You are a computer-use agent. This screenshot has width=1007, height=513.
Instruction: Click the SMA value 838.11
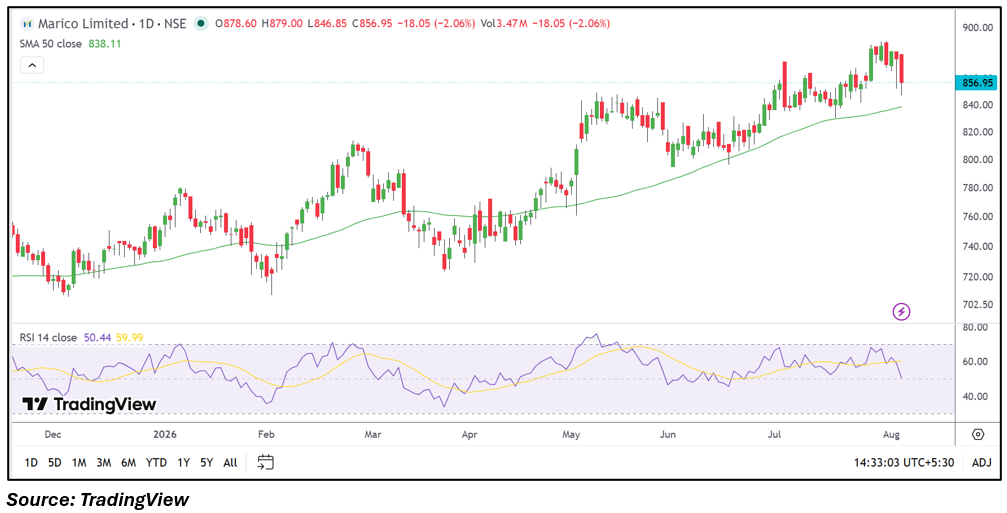click(x=103, y=44)
